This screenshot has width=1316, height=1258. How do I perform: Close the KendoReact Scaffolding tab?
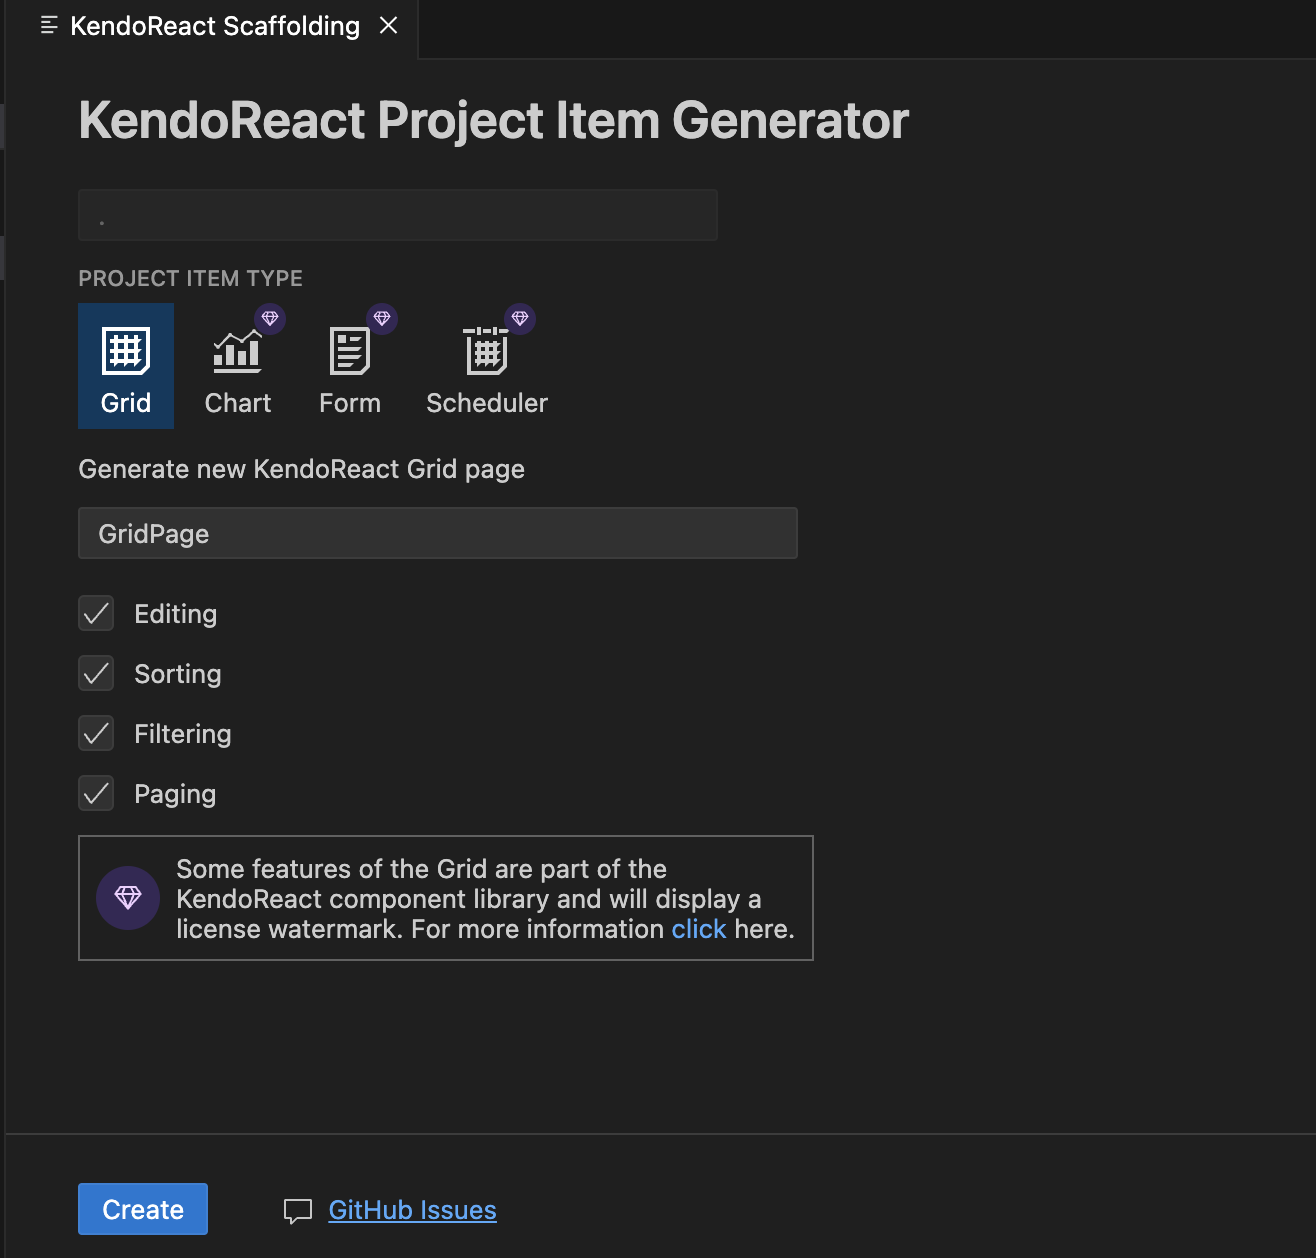388,26
